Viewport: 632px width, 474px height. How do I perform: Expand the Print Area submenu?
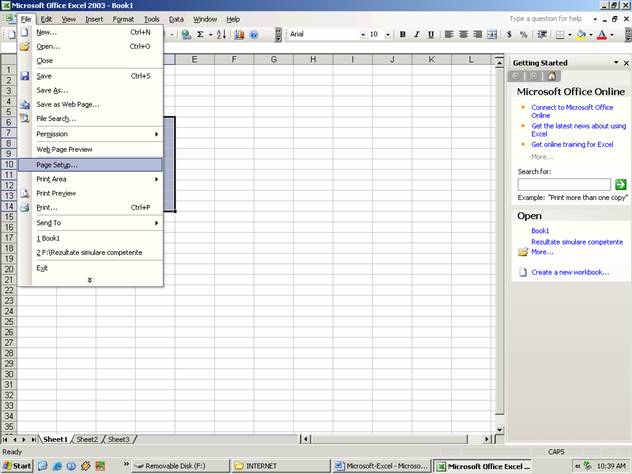pos(90,179)
